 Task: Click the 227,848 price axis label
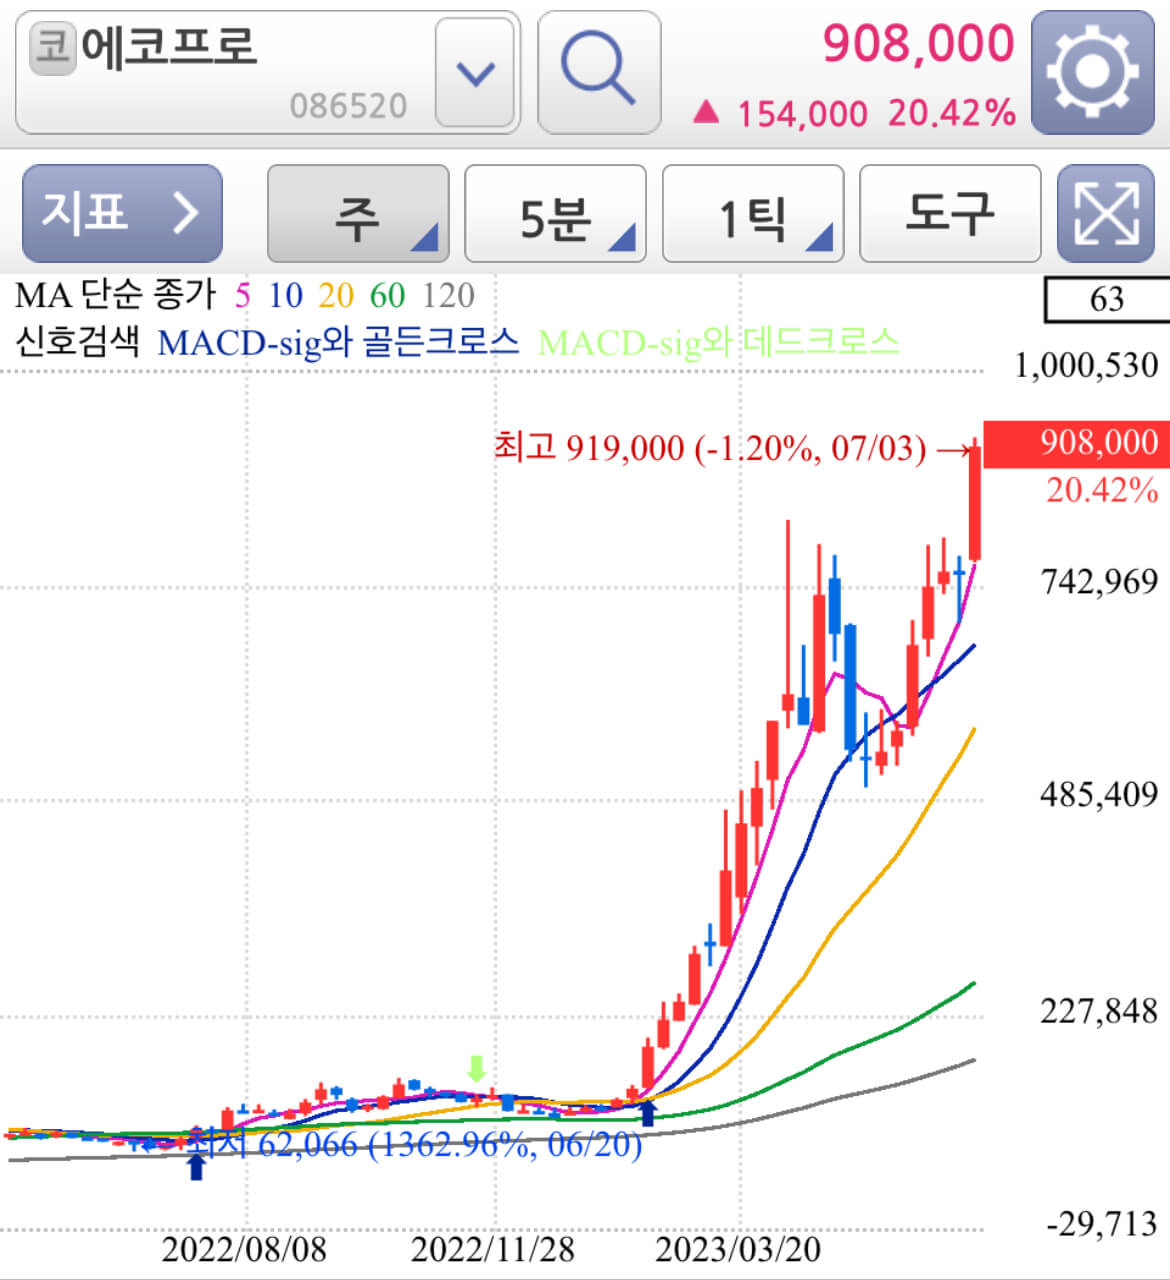1099,1011
